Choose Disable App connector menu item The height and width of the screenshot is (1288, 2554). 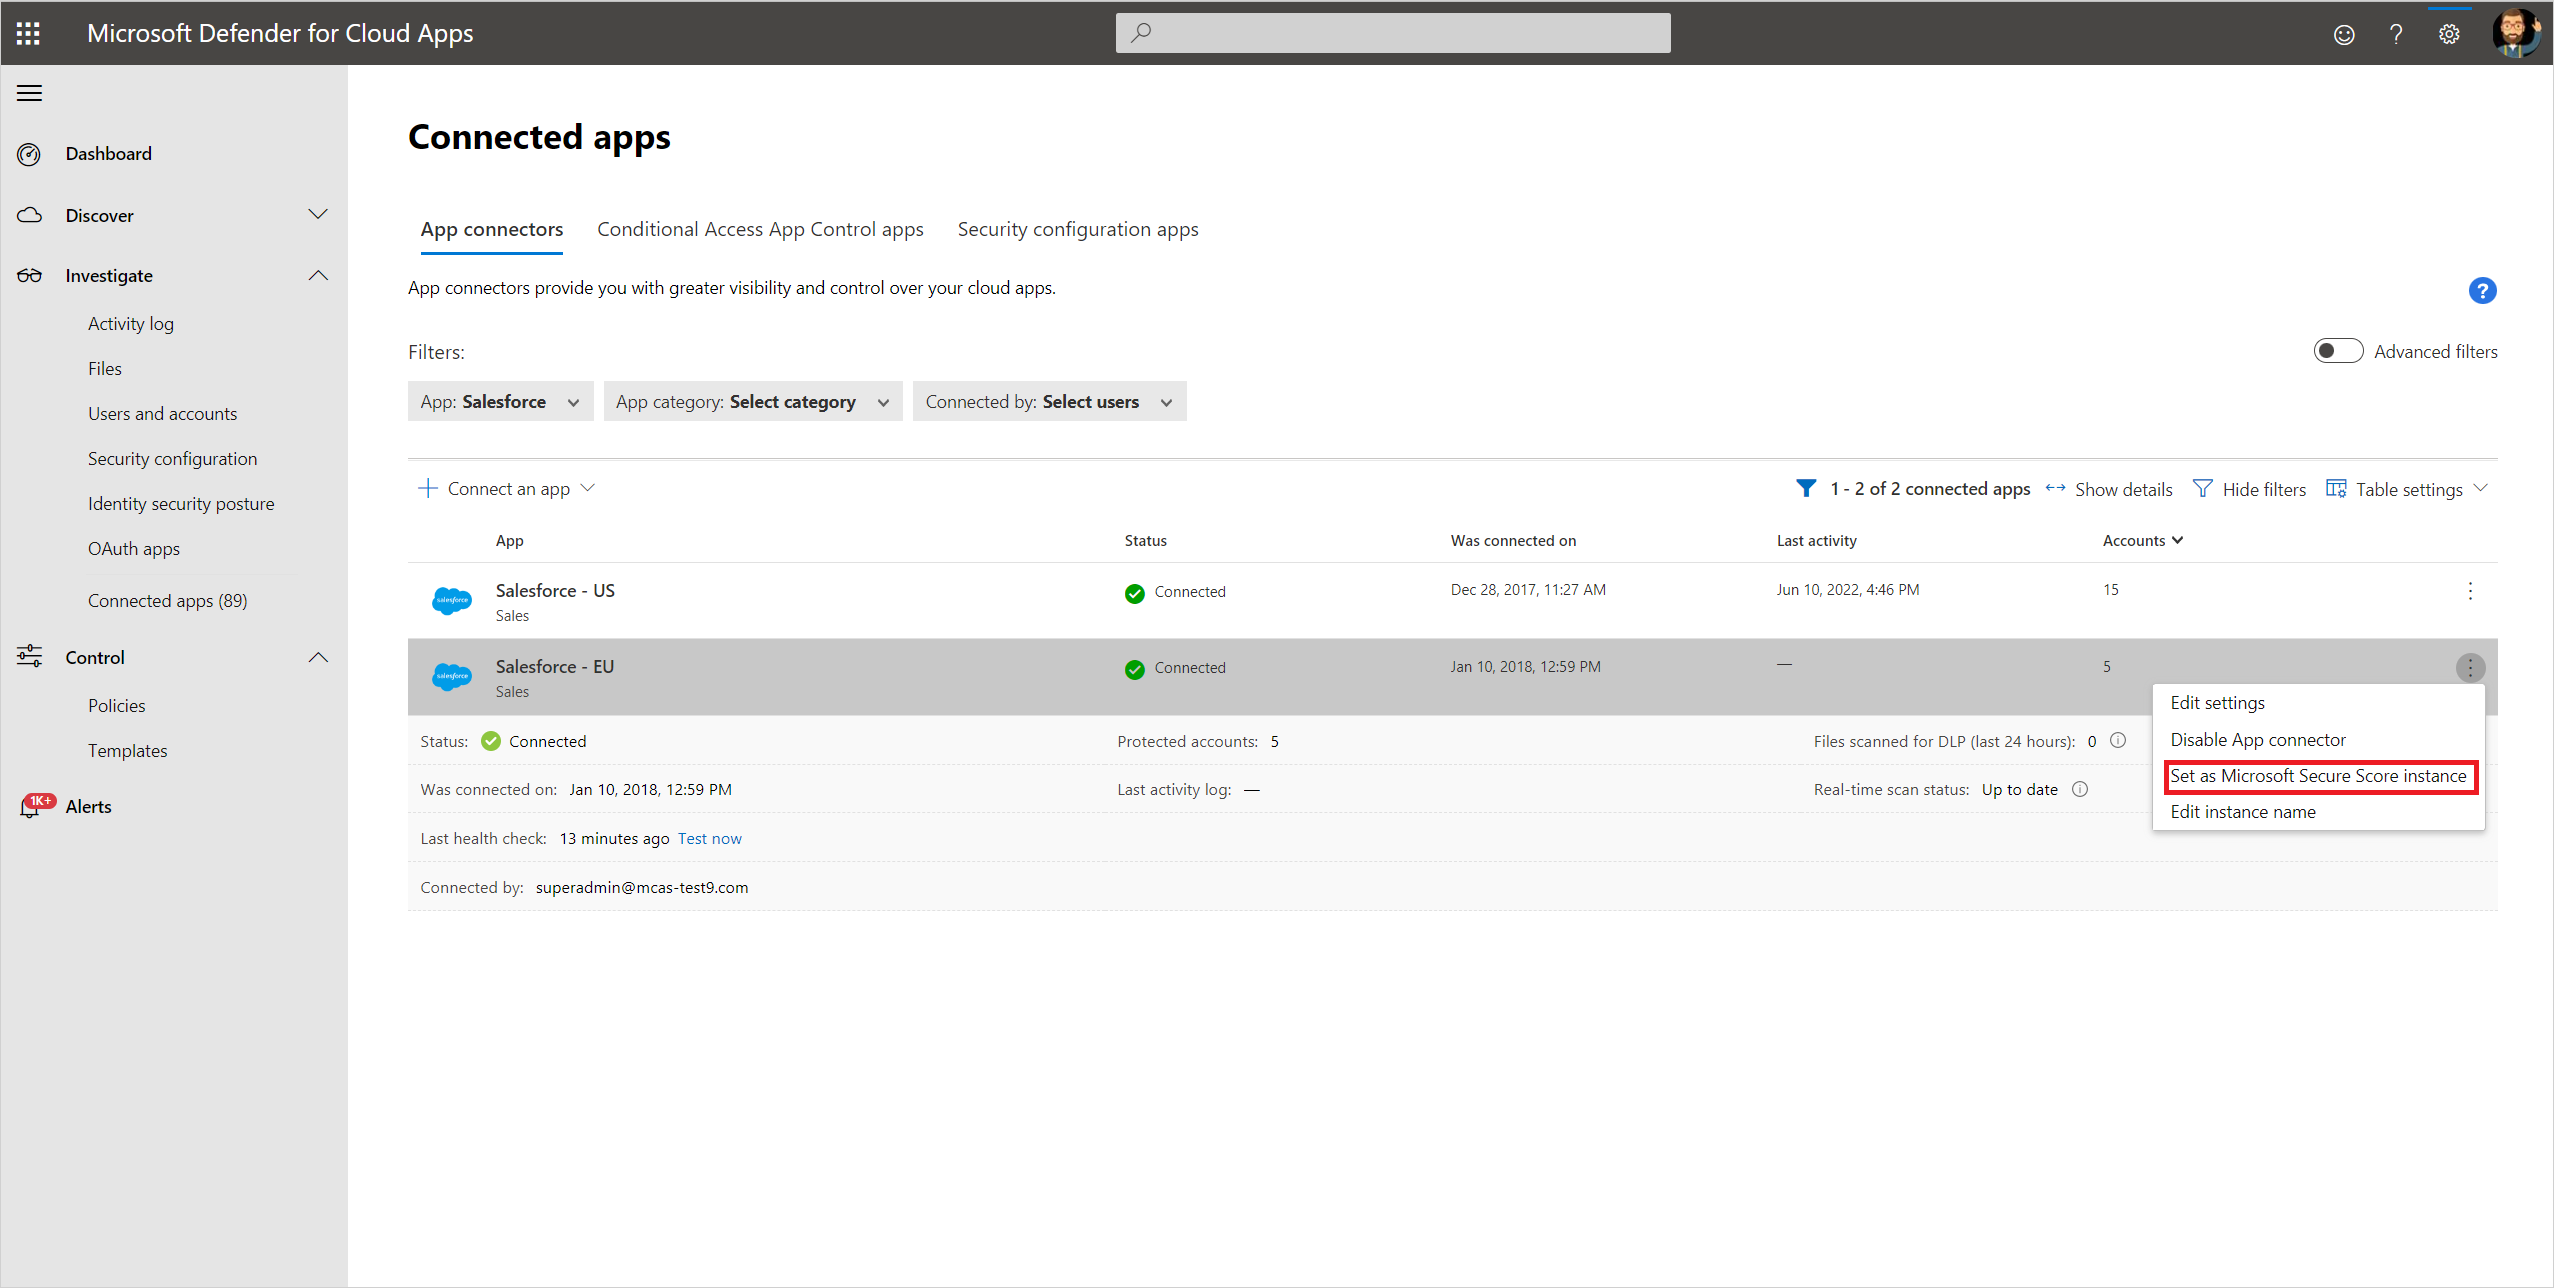2257,740
